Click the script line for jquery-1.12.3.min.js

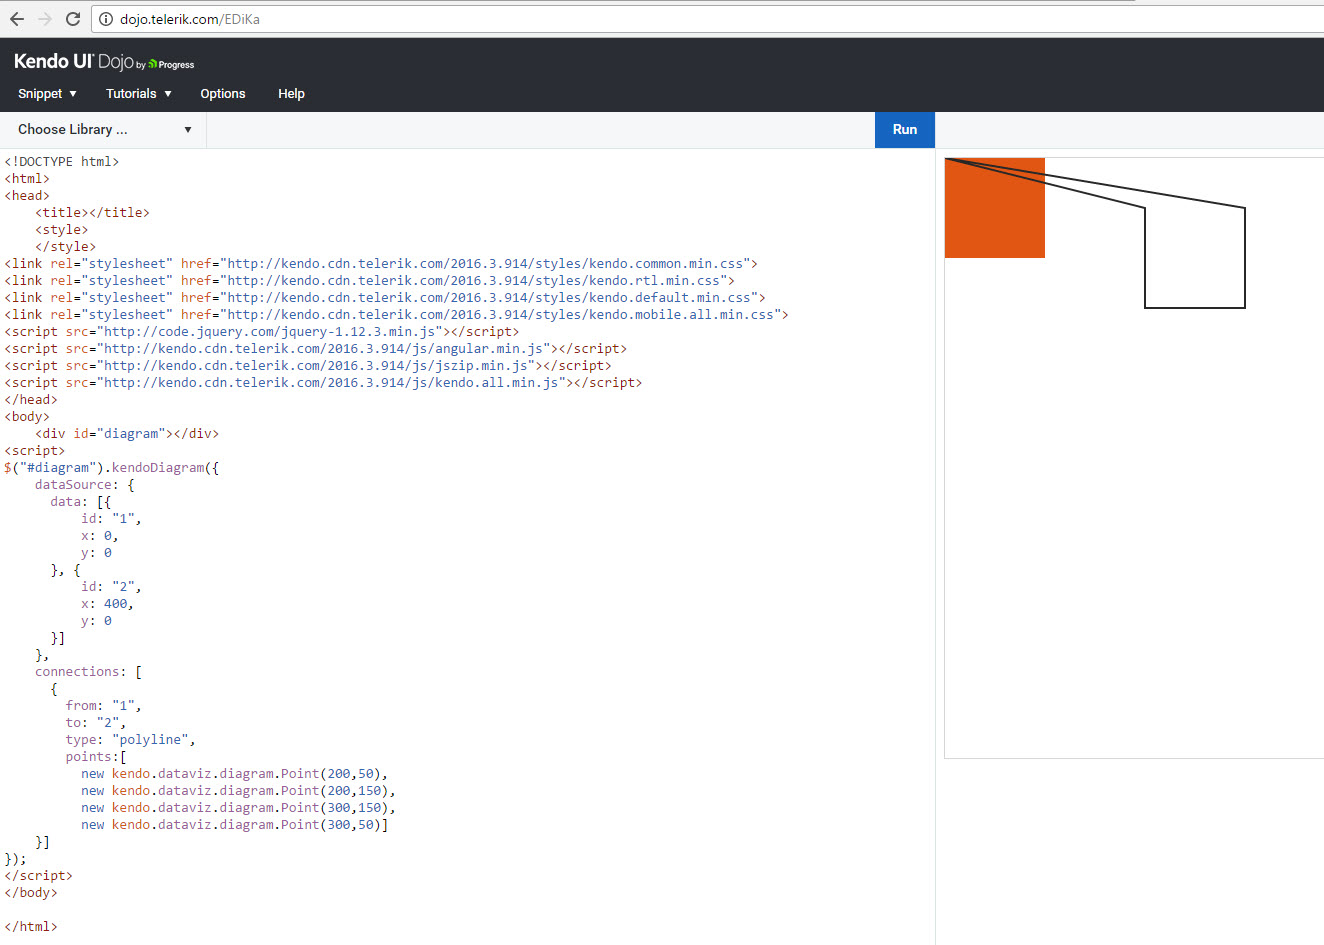[x=262, y=332]
